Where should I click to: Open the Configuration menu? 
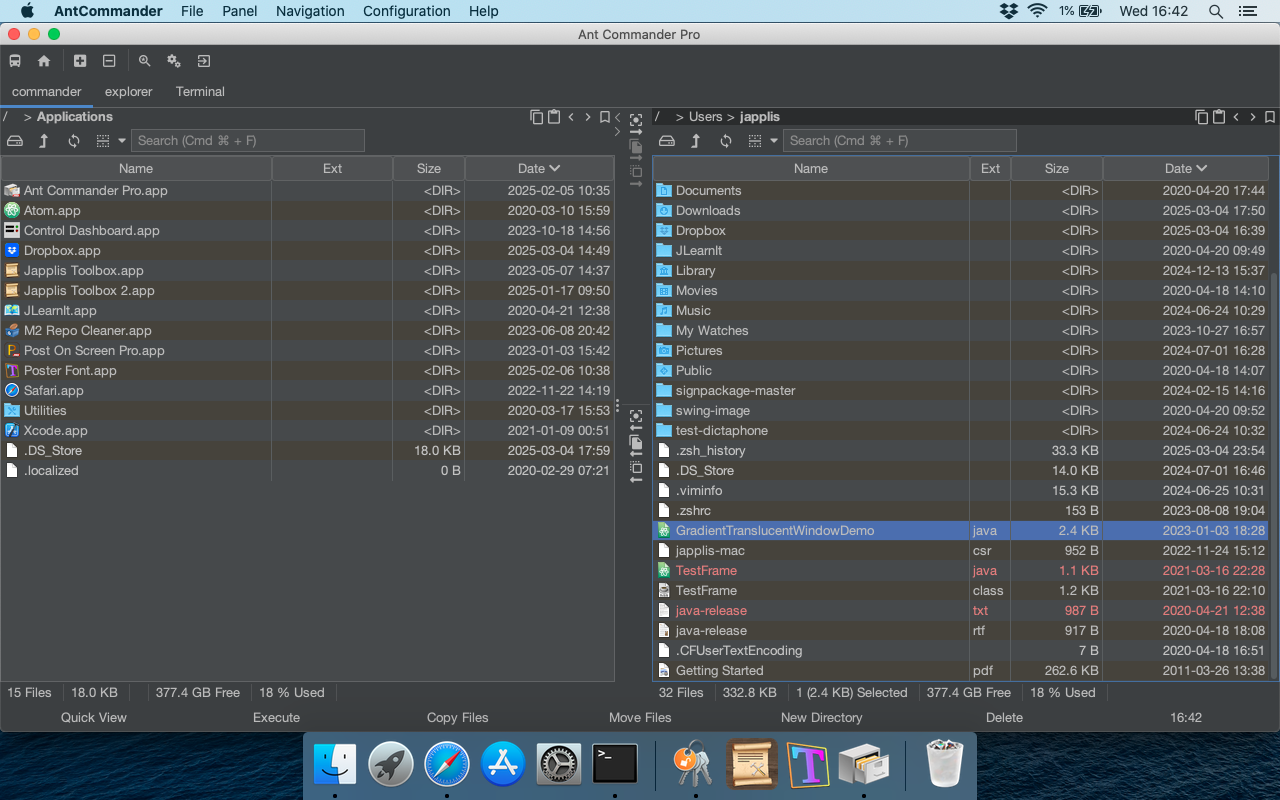click(x=406, y=11)
